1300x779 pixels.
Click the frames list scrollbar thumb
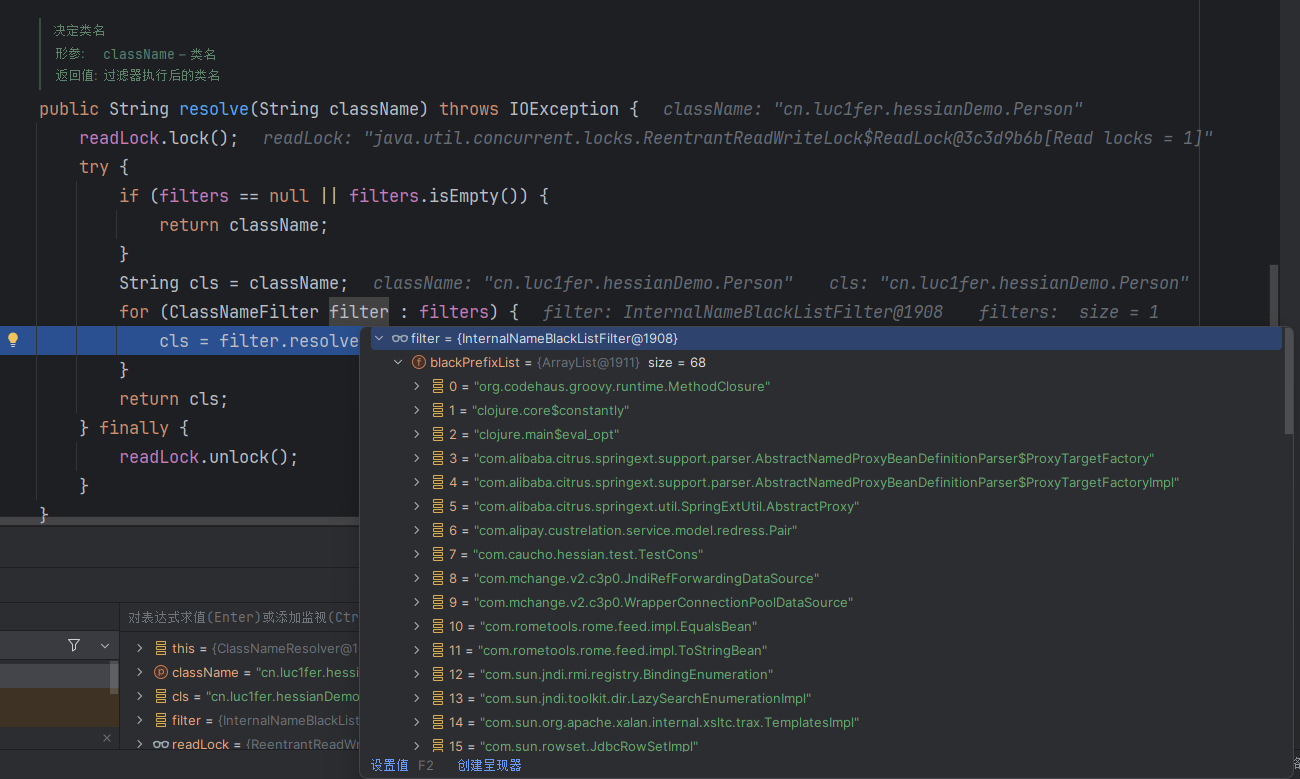tap(113, 677)
